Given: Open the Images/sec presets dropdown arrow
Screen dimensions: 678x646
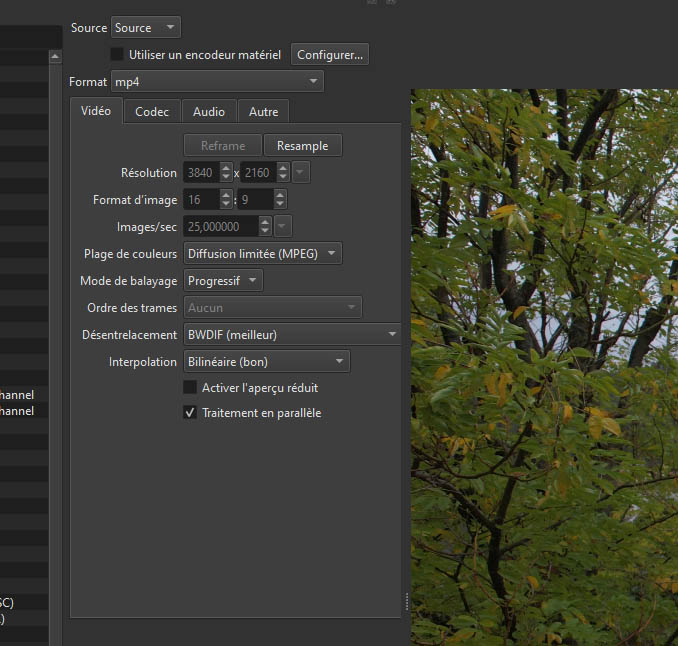Looking at the screenshot, I should click(283, 227).
